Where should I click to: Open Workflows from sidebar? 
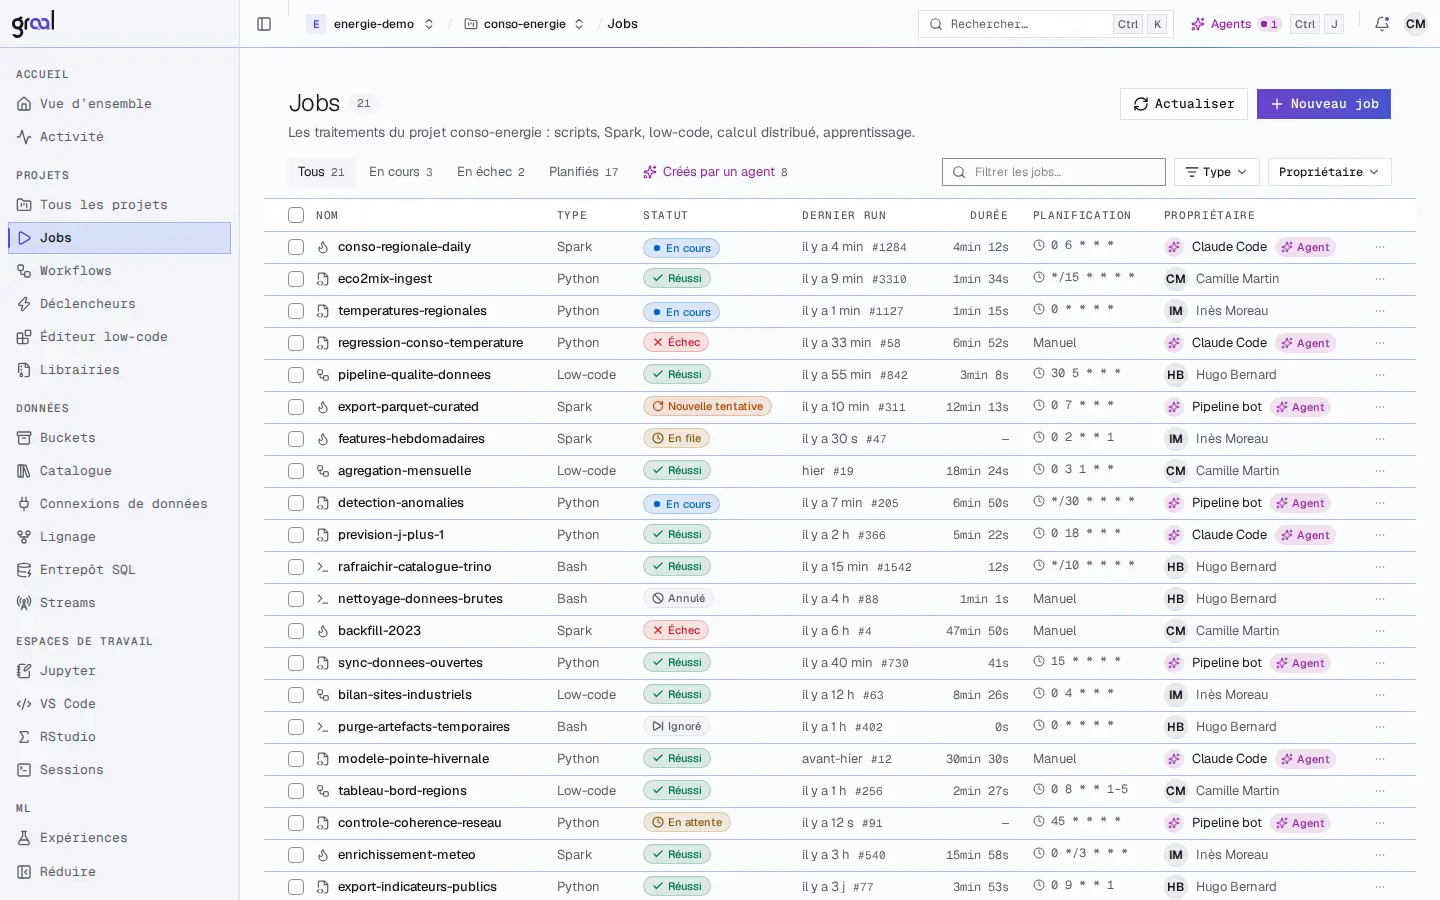[120, 271]
